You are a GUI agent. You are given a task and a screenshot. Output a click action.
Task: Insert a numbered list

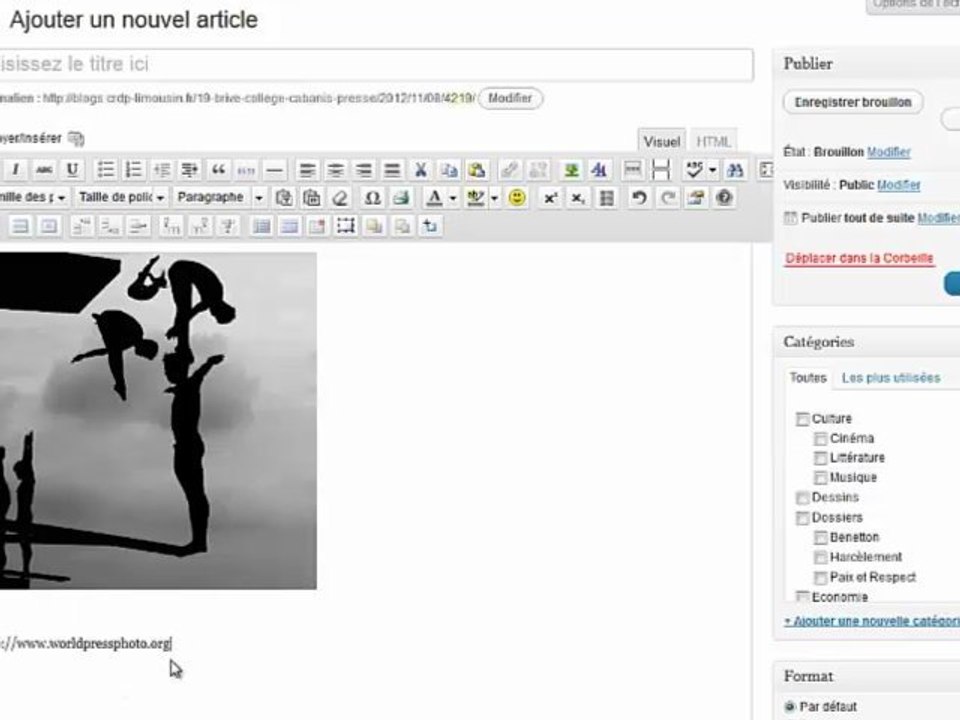tap(133, 170)
